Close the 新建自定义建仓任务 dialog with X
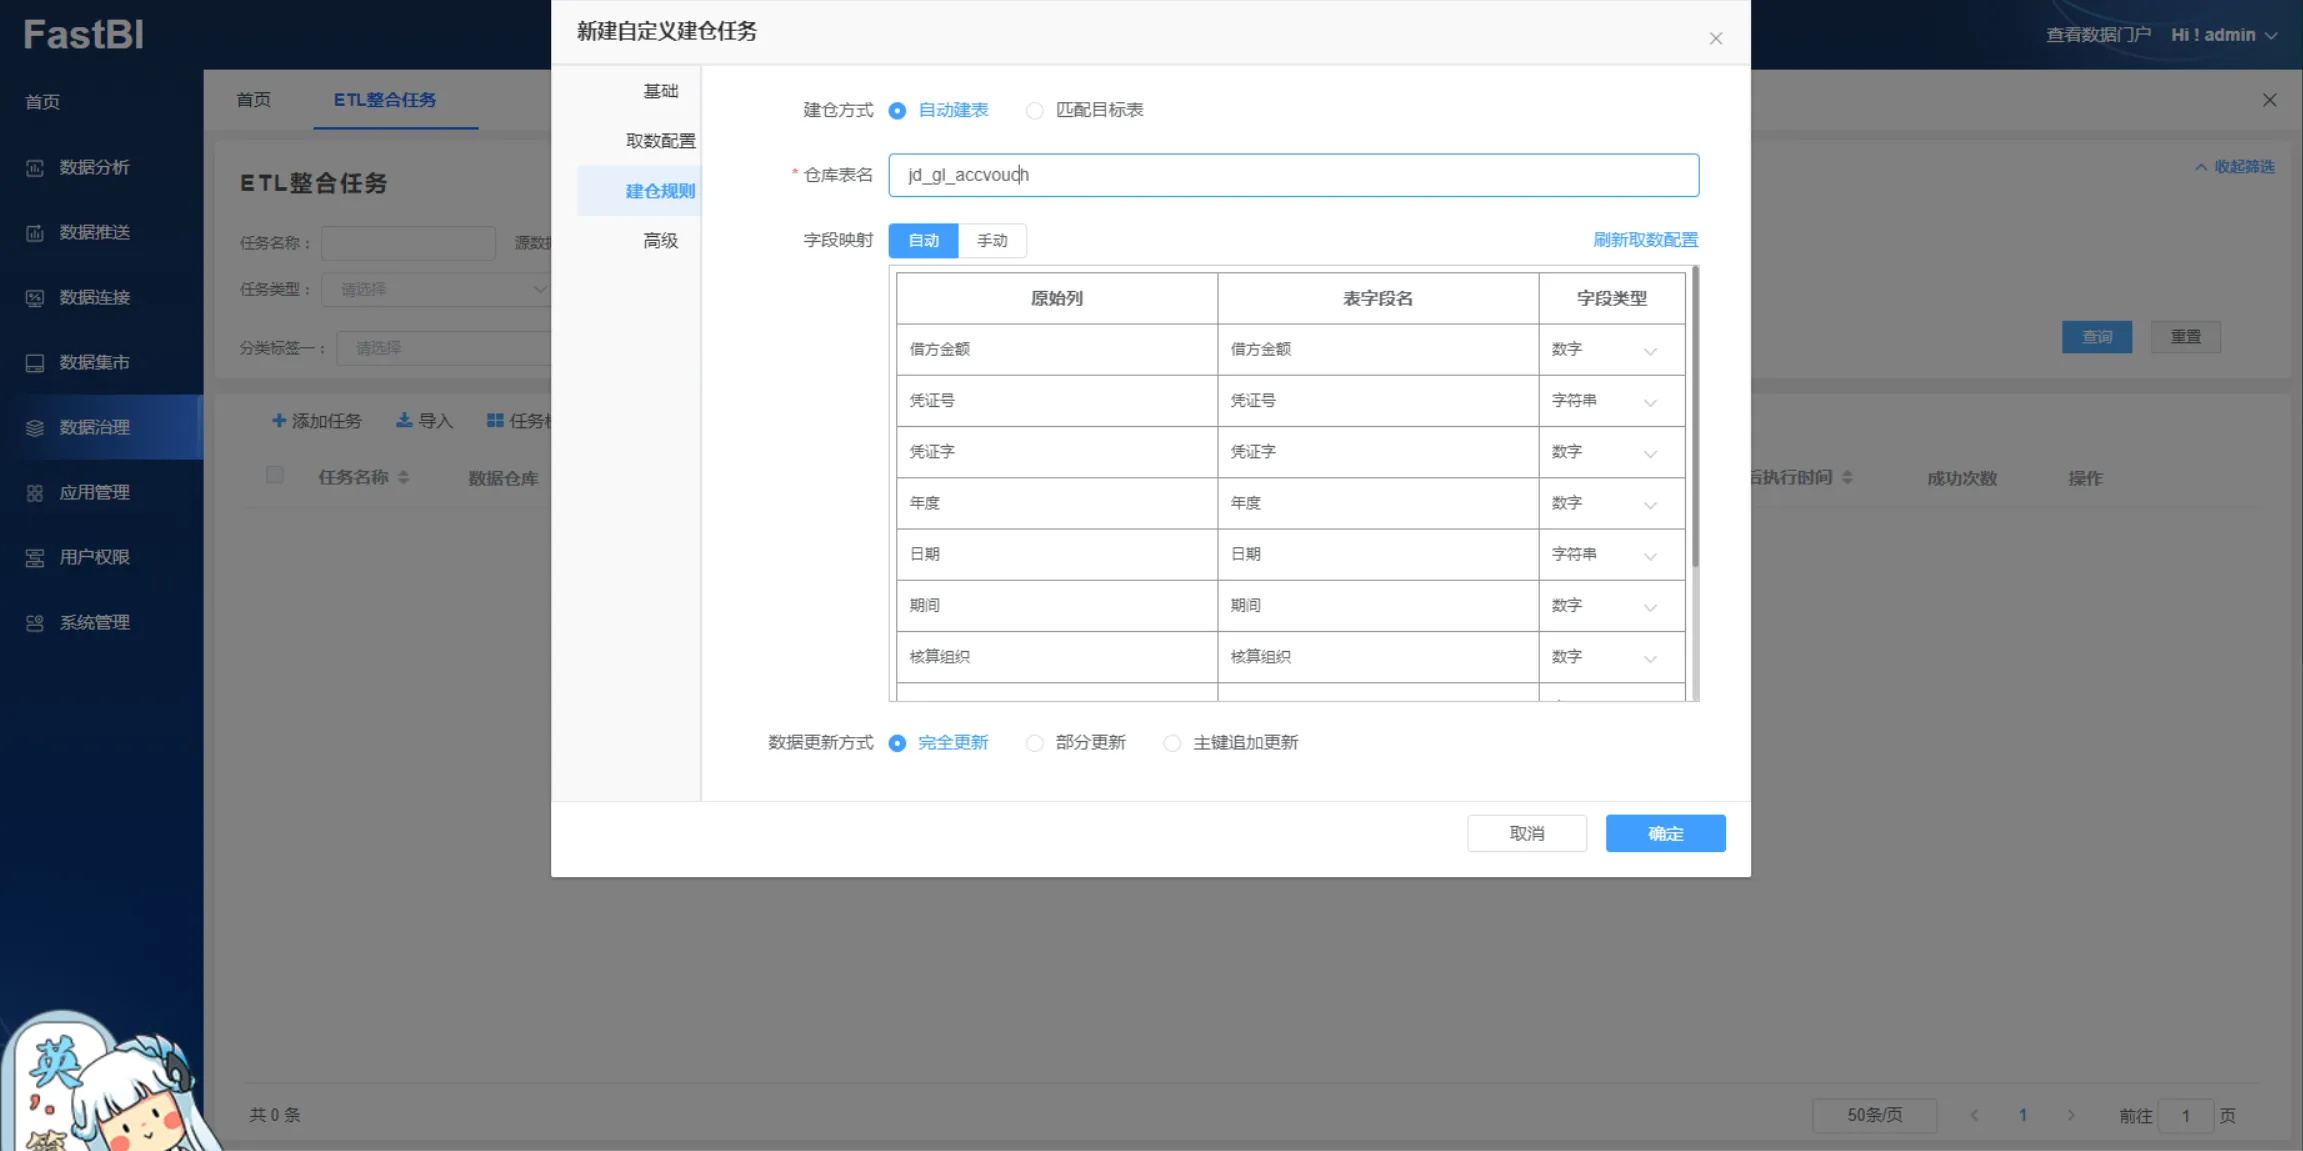This screenshot has height=1151, width=2303. [x=1716, y=38]
